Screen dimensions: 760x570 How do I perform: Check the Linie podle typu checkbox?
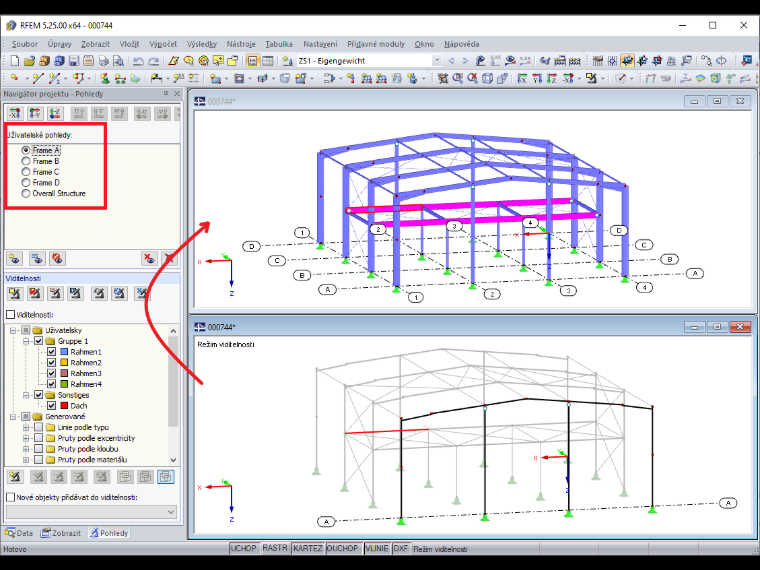[x=38, y=427]
